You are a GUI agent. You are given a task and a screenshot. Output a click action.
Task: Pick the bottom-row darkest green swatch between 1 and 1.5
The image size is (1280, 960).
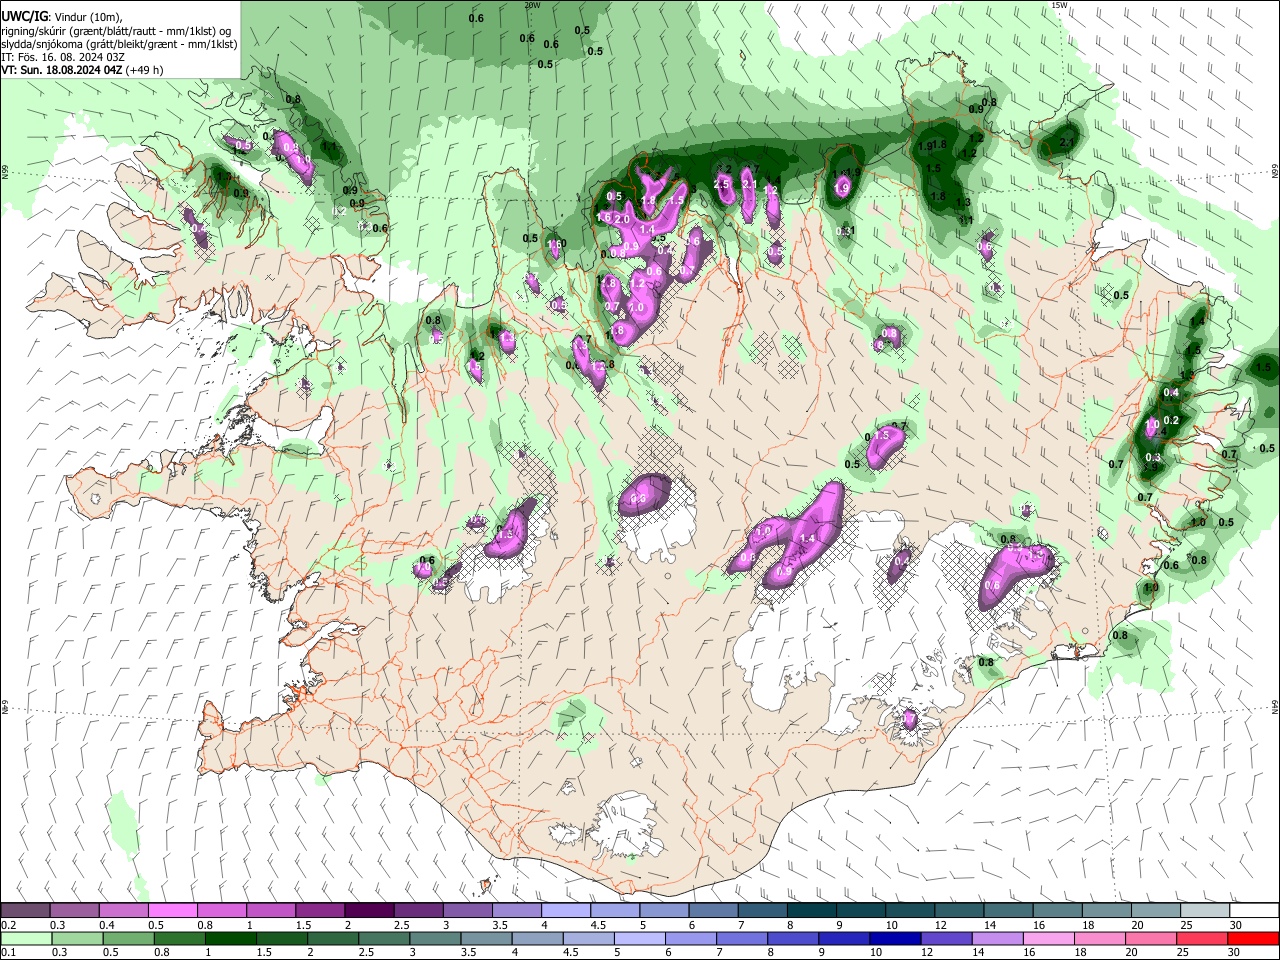[230, 938]
